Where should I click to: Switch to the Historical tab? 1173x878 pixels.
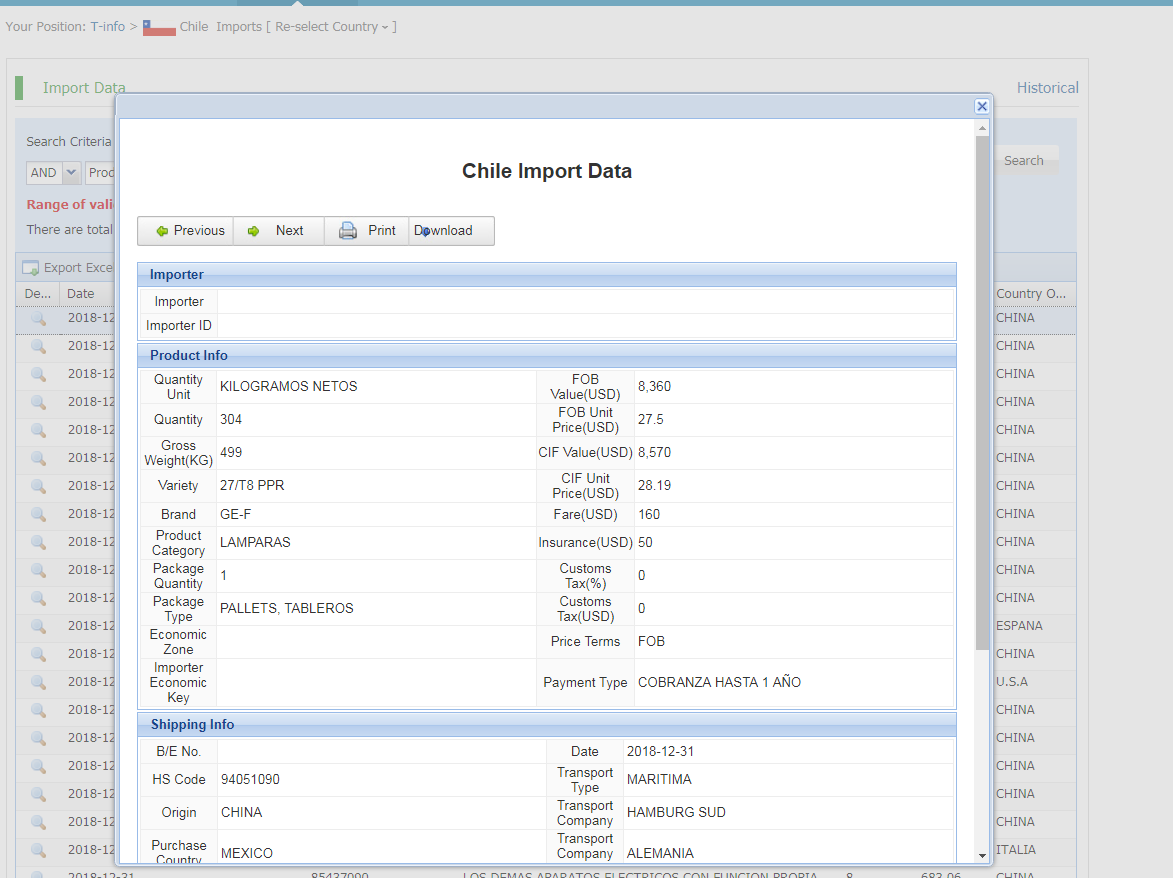point(1047,88)
